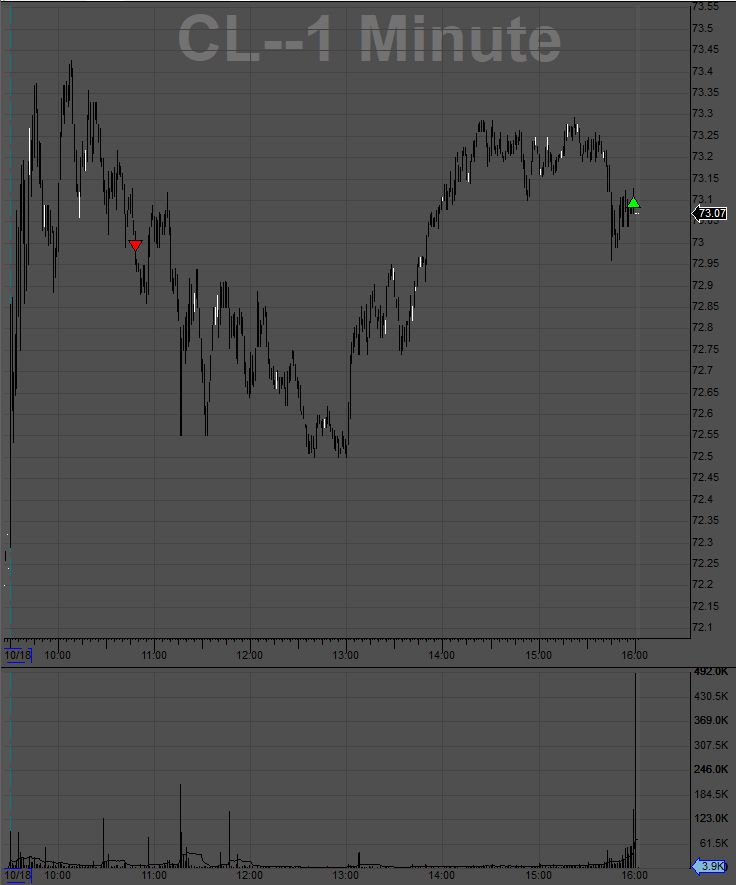
Task: Click 11:00 on the price chart time axis
Action: pyautogui.click(x=154, y=655)
